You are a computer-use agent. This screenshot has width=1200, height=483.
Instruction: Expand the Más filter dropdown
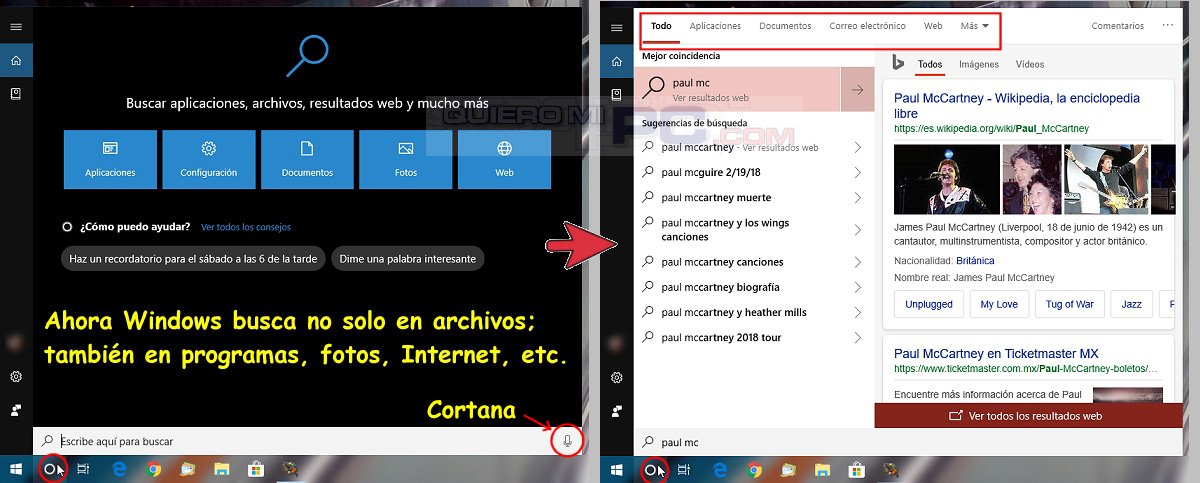[974, 26]
